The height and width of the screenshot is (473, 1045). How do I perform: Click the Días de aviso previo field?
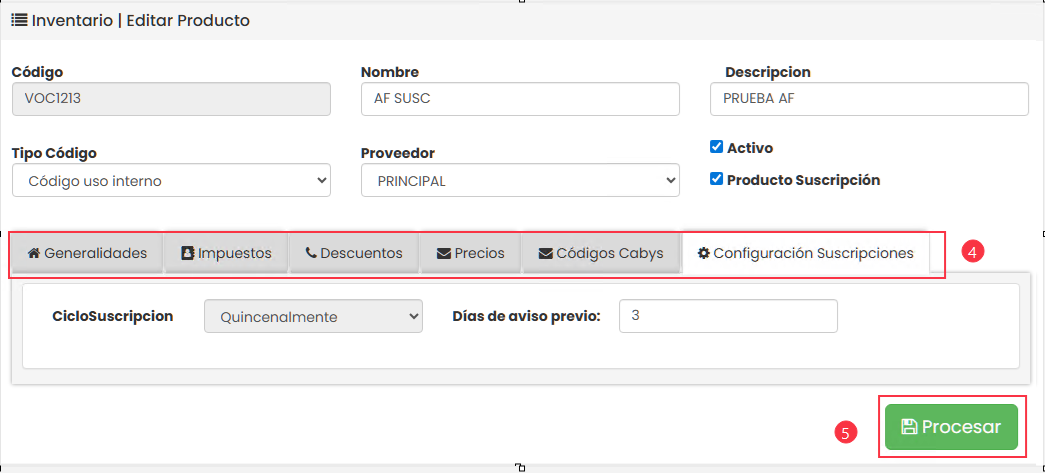point(728,315)
